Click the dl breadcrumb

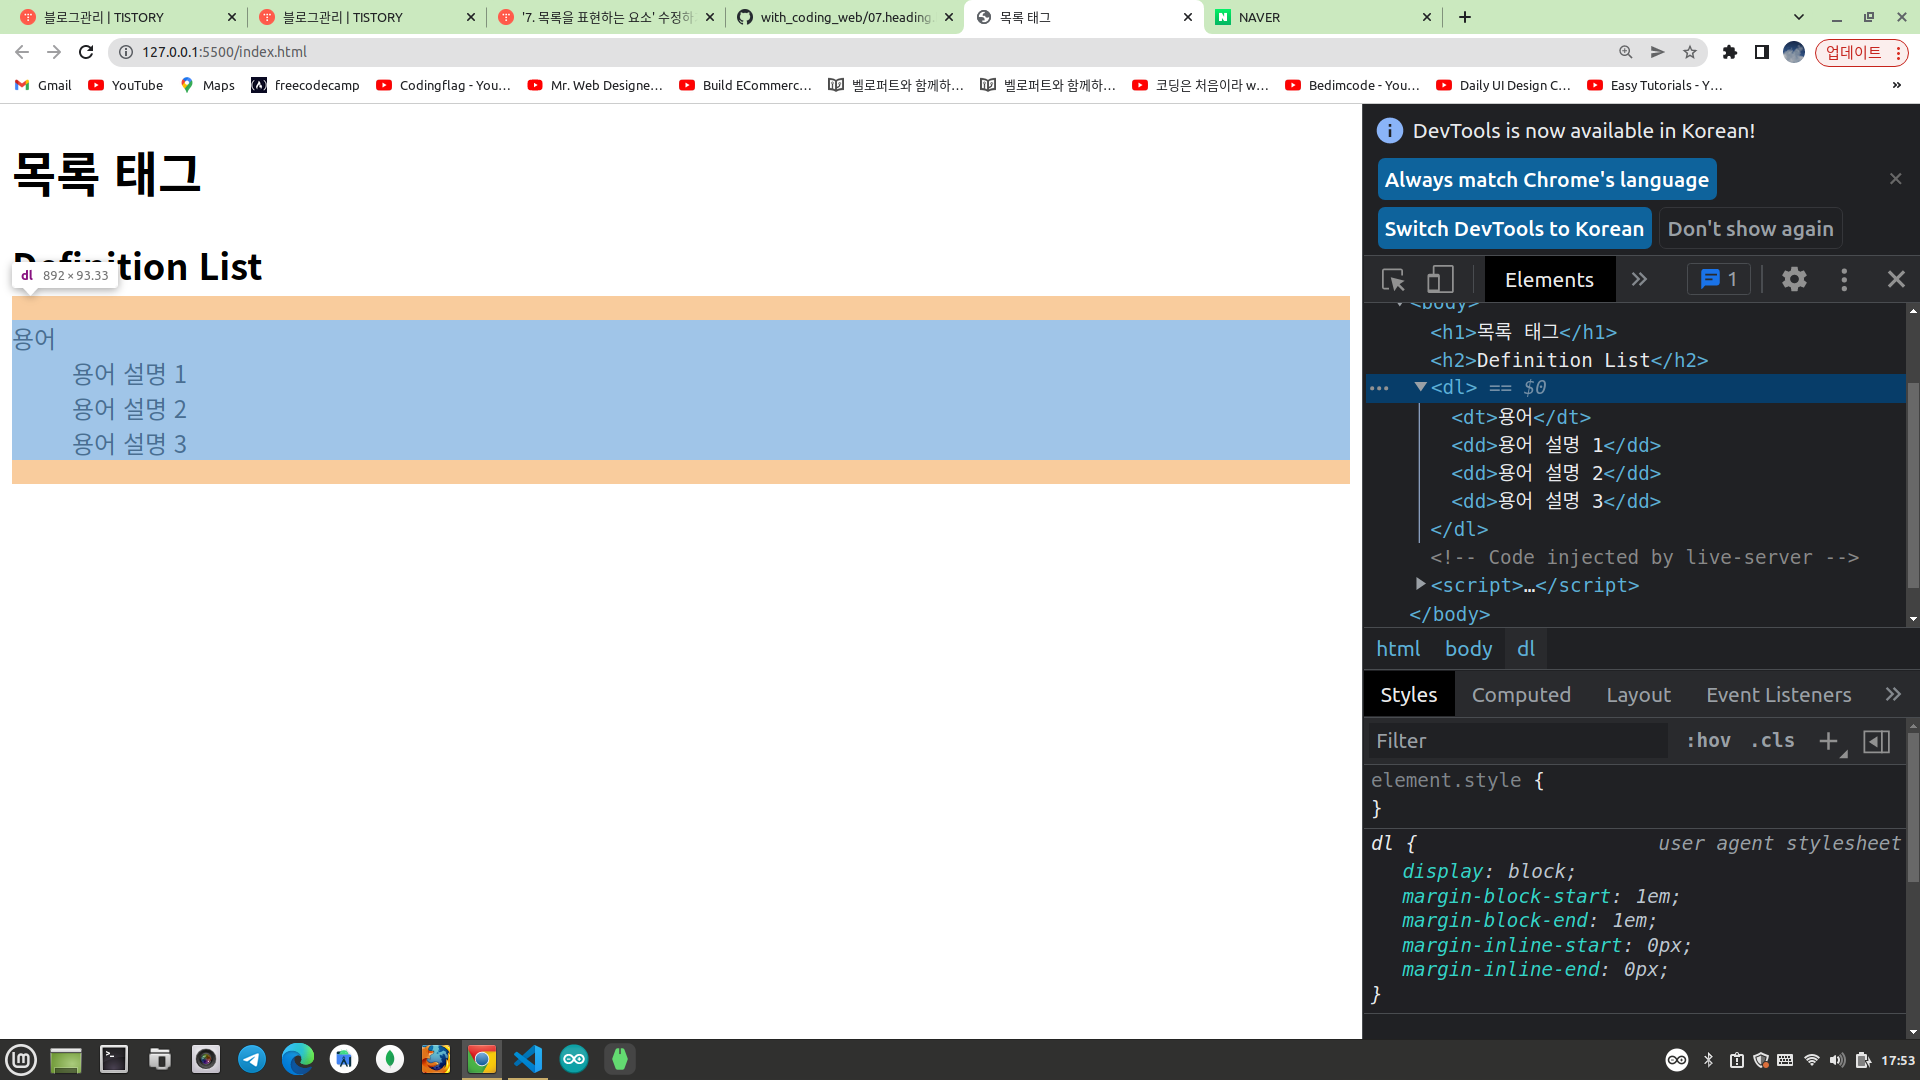coord(1526,648)
